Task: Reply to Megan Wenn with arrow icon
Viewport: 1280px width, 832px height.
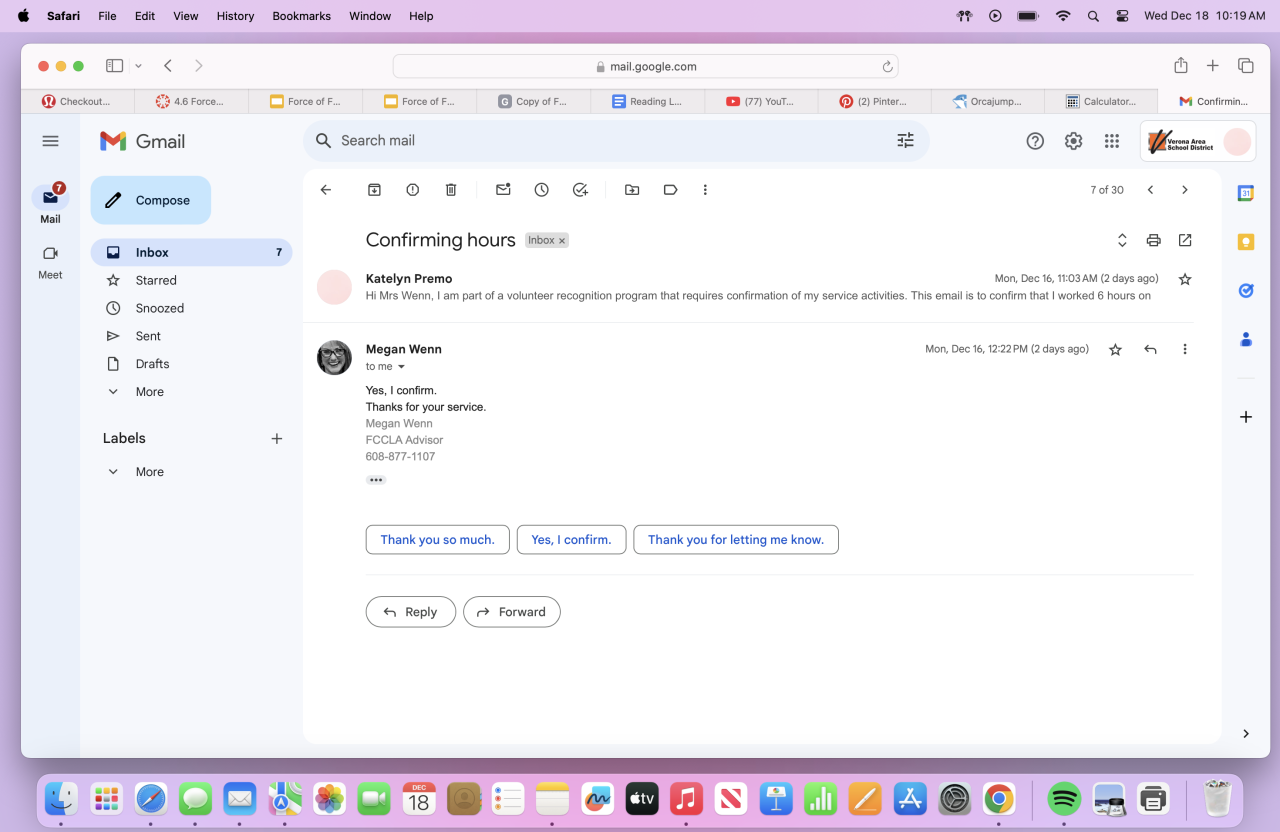Action: pos(1150,349)
